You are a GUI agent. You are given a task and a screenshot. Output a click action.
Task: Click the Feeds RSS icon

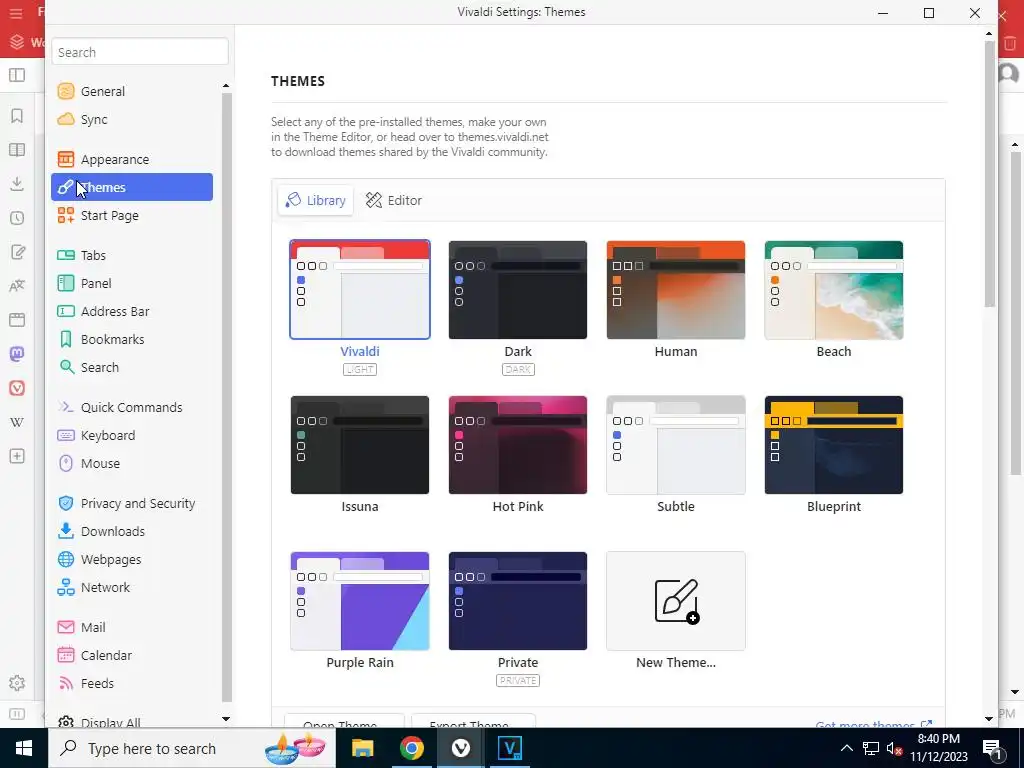click(66, 684)
